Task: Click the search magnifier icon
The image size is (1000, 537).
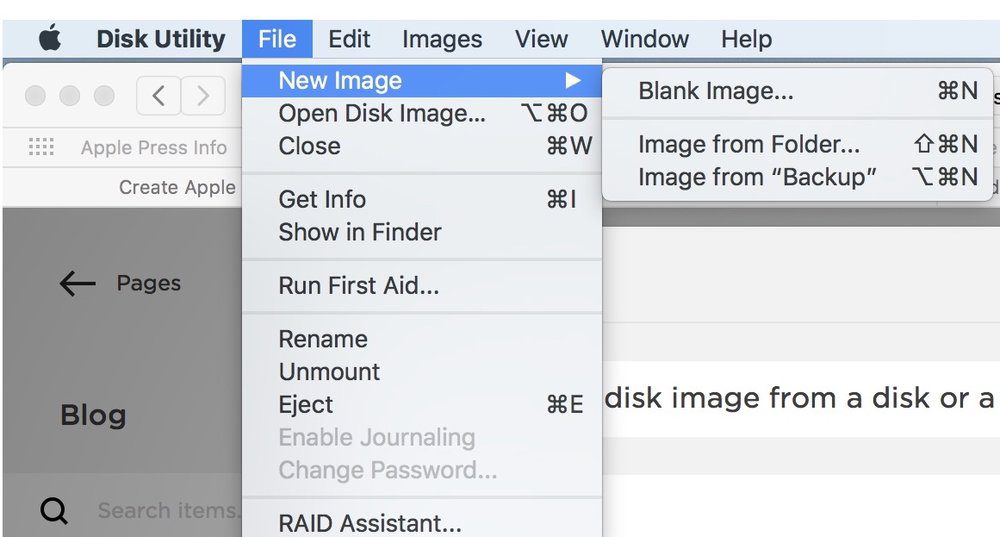Action: click(x=54, y=511)
